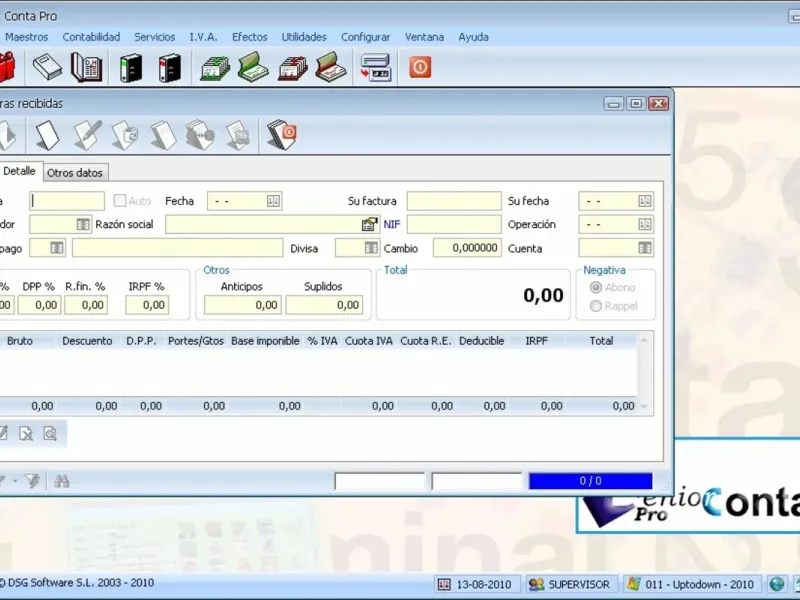
Task: Switch to the Otros datos tab
Action: click(x=75, y=172)
